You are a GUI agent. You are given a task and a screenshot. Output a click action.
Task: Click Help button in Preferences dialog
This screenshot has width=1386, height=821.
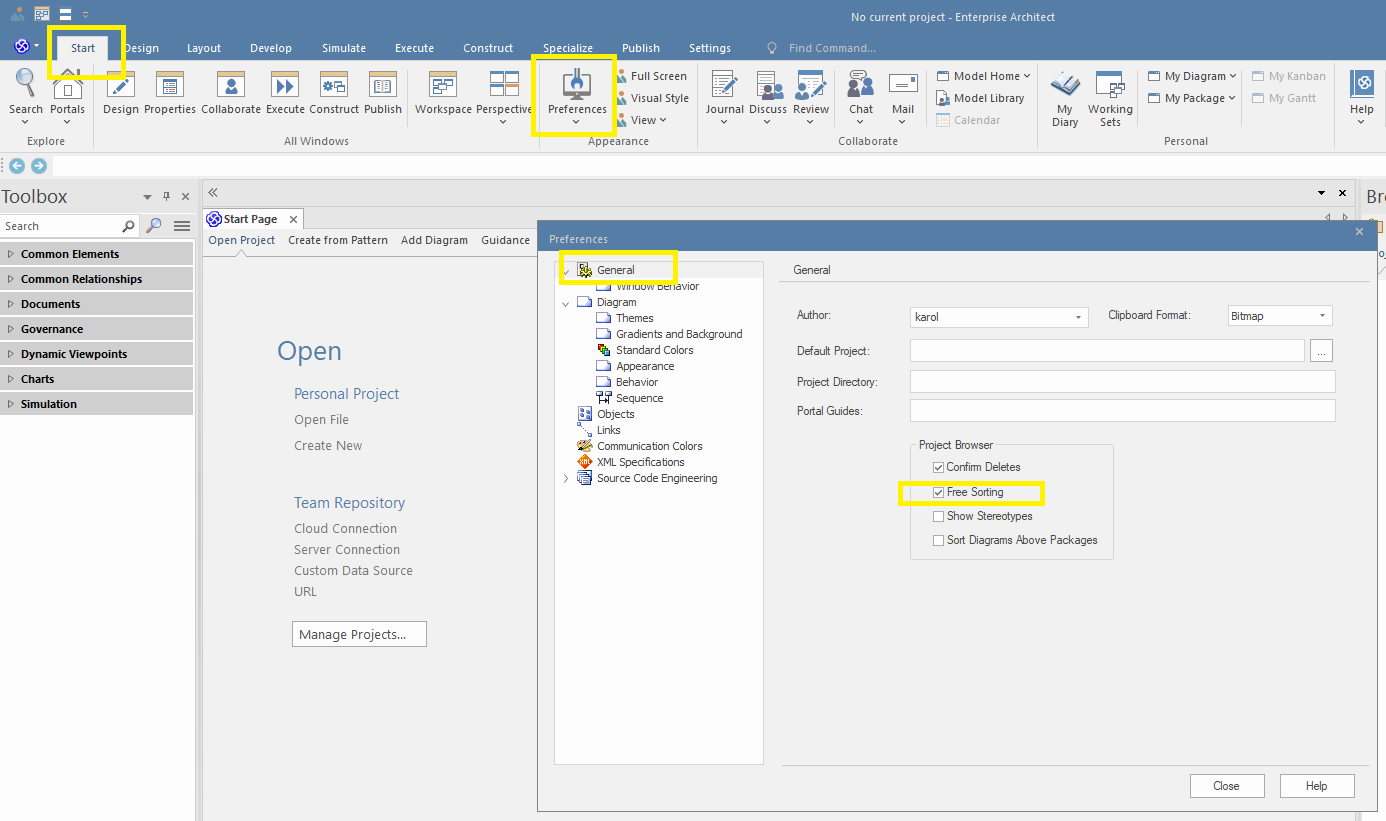point(1317,786)
